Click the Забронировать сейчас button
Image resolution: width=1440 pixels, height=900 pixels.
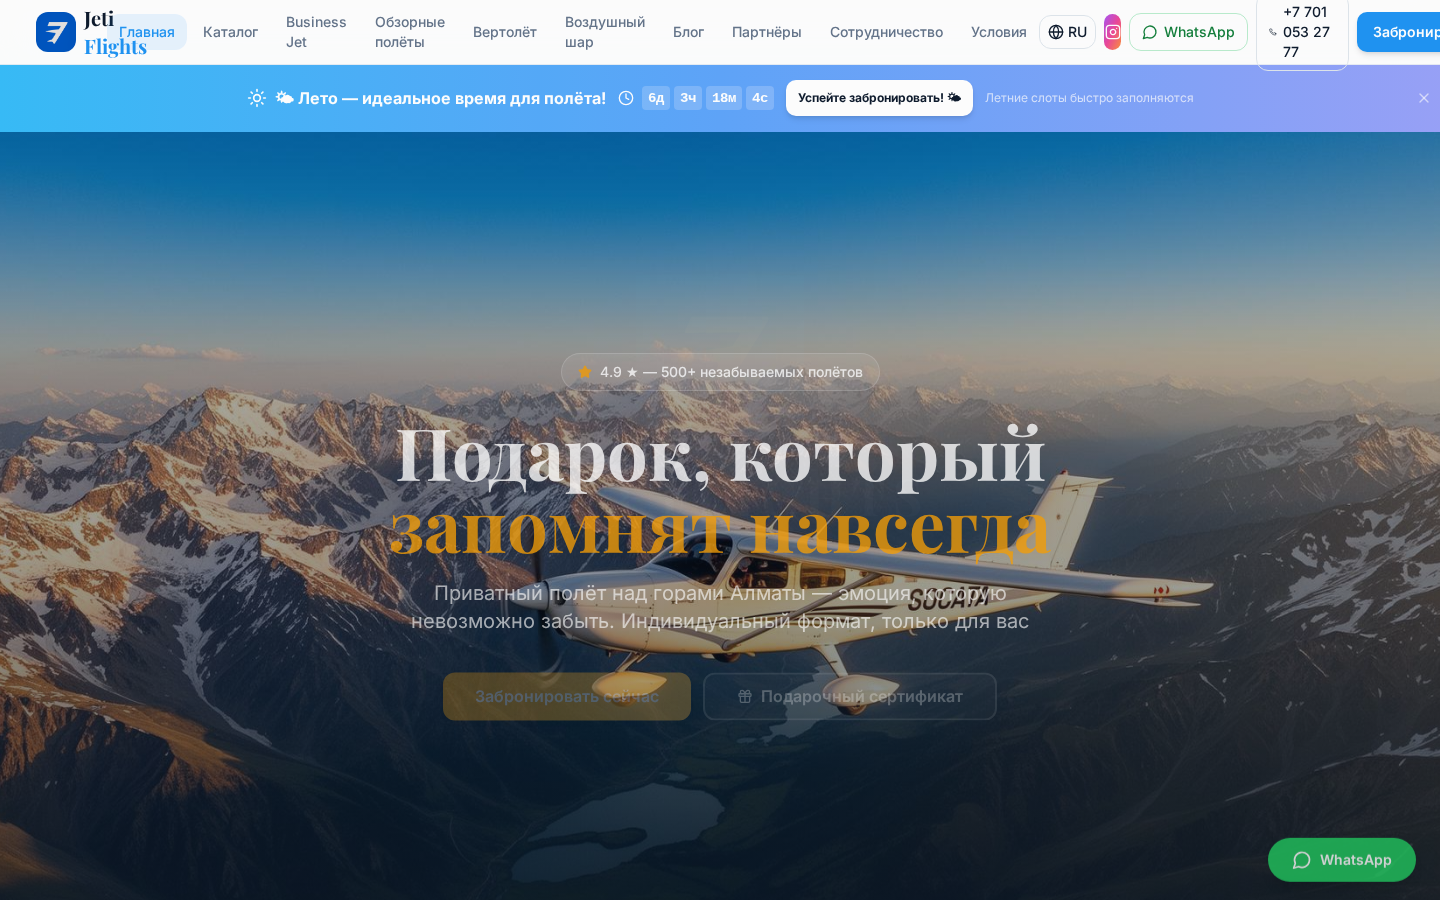click(x=567, y=696)
